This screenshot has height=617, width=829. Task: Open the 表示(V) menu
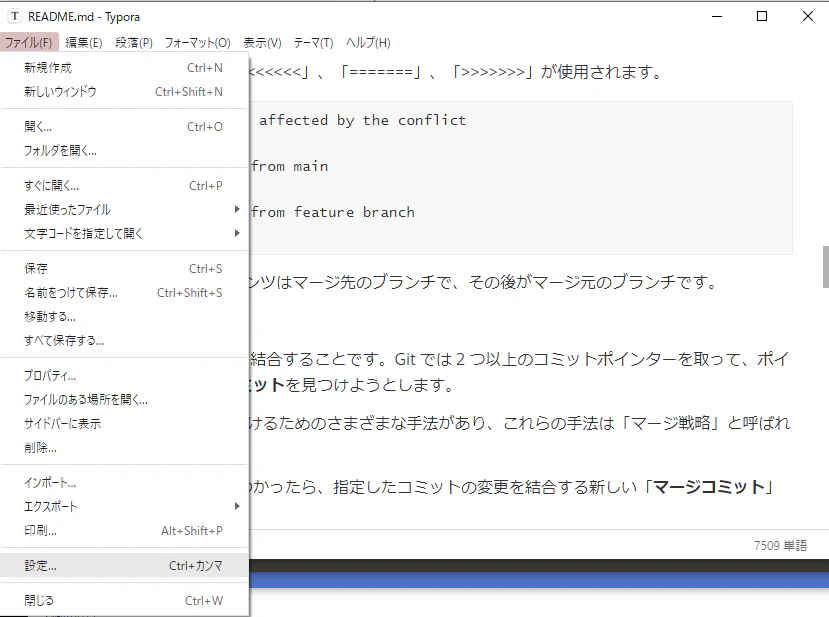[262, 42]
